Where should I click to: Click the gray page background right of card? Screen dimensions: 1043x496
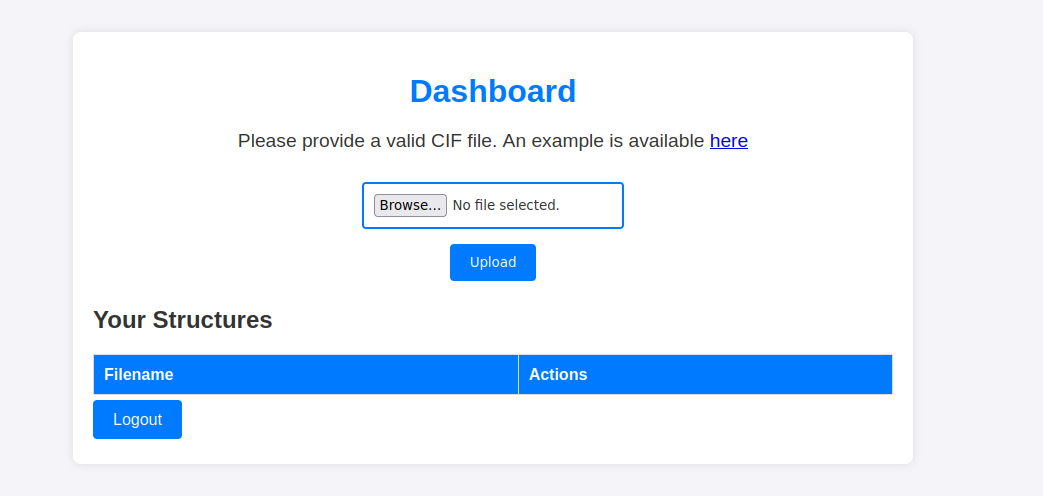click(975, 250)
